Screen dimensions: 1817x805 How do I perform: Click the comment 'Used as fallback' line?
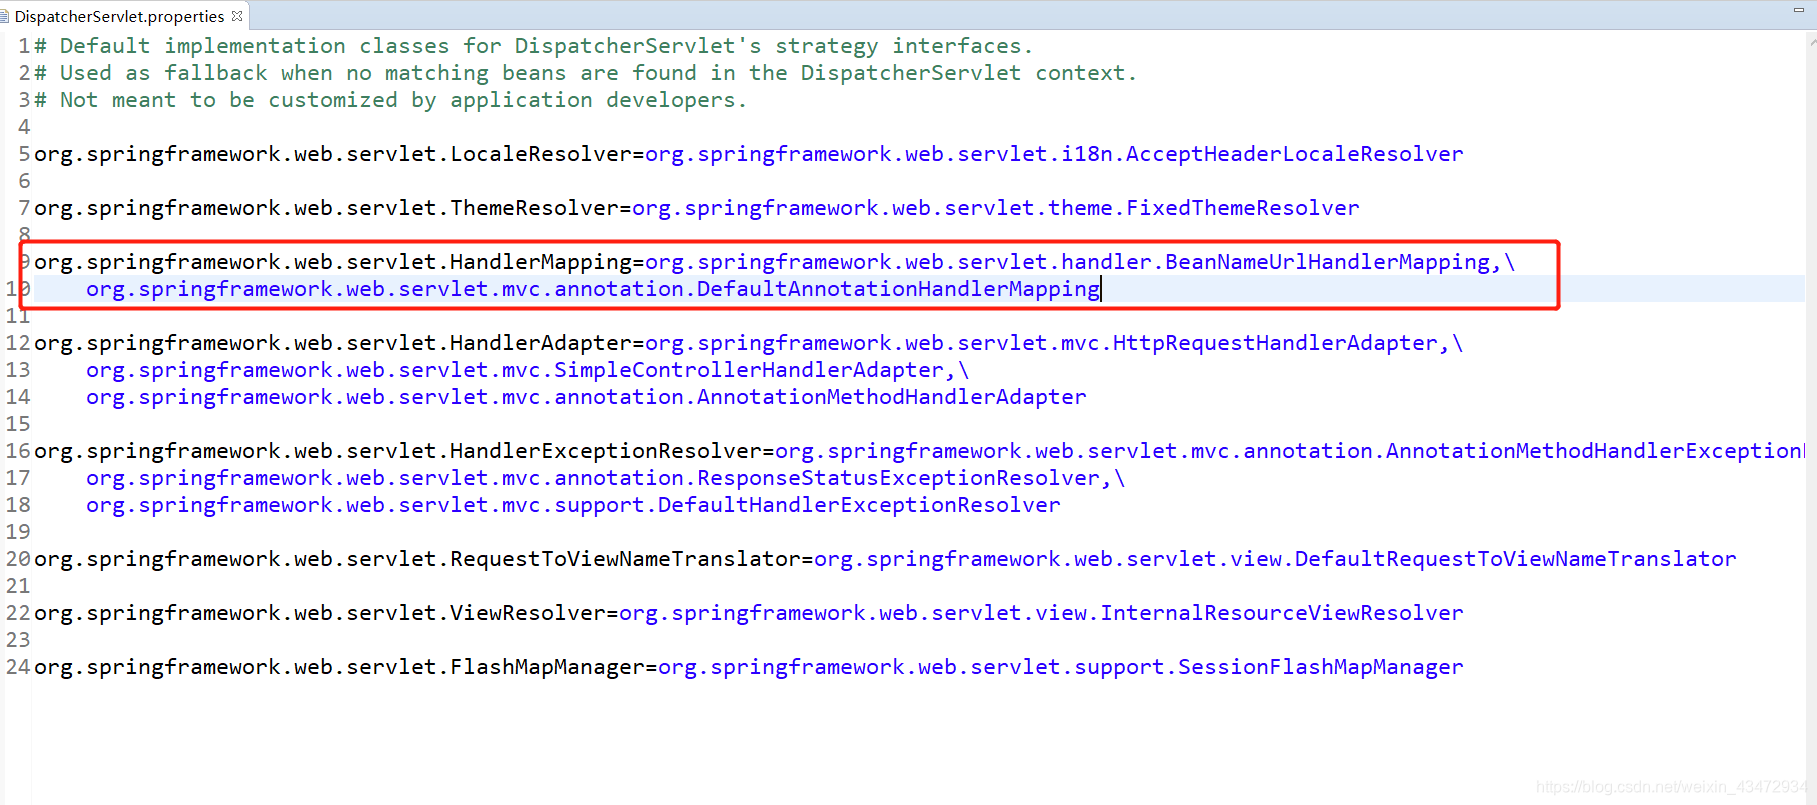pos(585,73)
